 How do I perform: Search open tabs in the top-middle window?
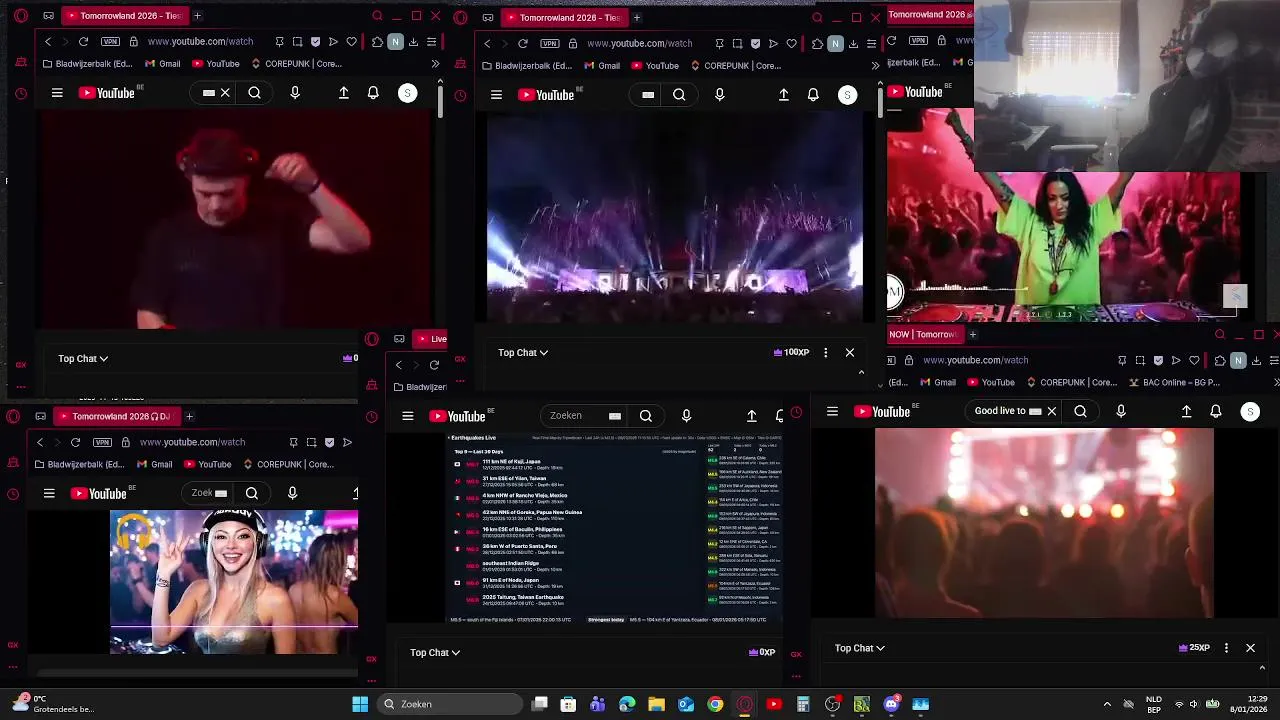point(817,17)
